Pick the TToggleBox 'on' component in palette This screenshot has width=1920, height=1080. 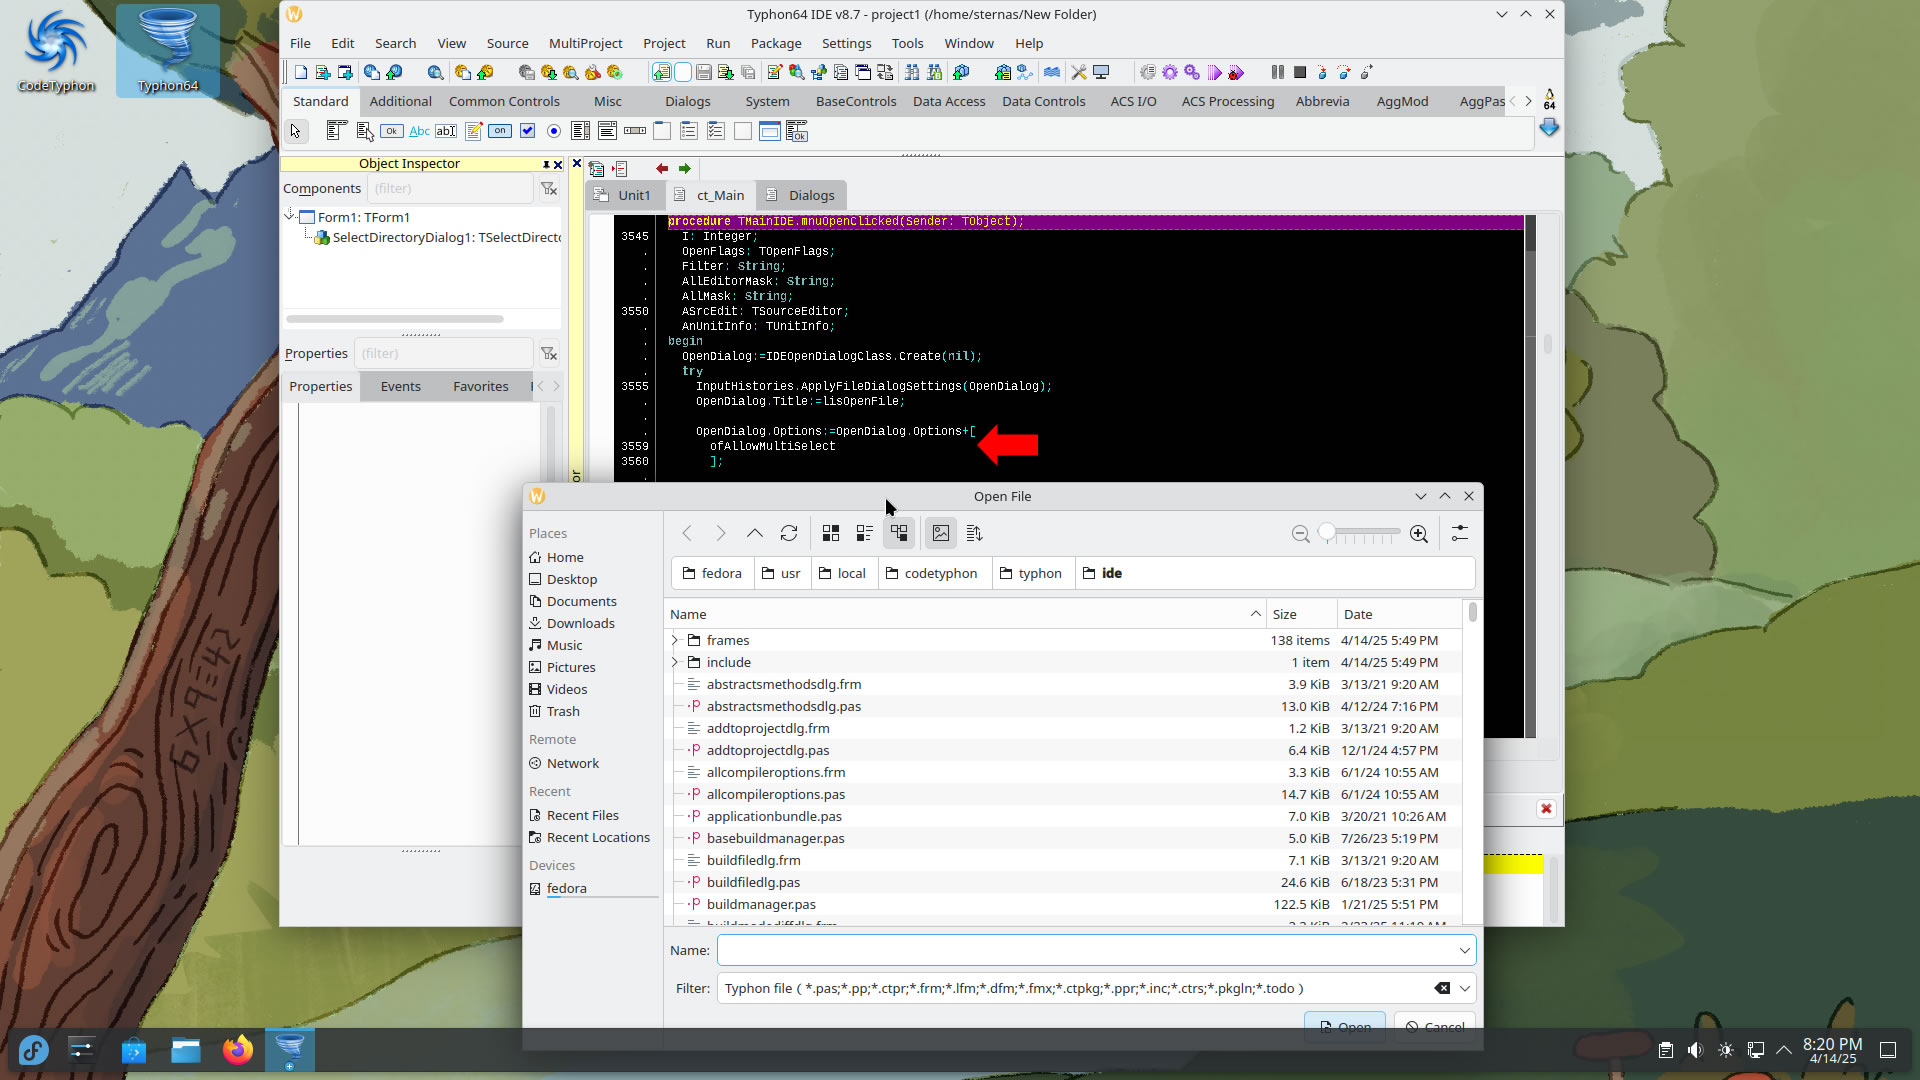click(500, 131)
